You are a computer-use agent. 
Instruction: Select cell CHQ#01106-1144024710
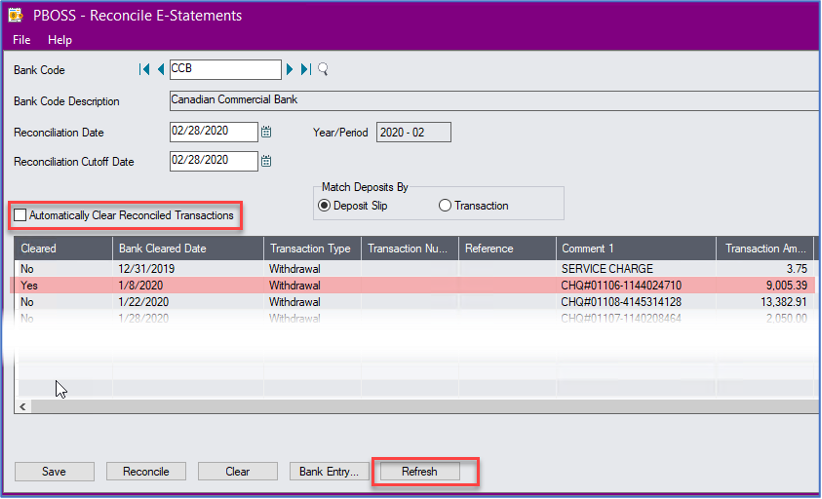click(636, 286)
